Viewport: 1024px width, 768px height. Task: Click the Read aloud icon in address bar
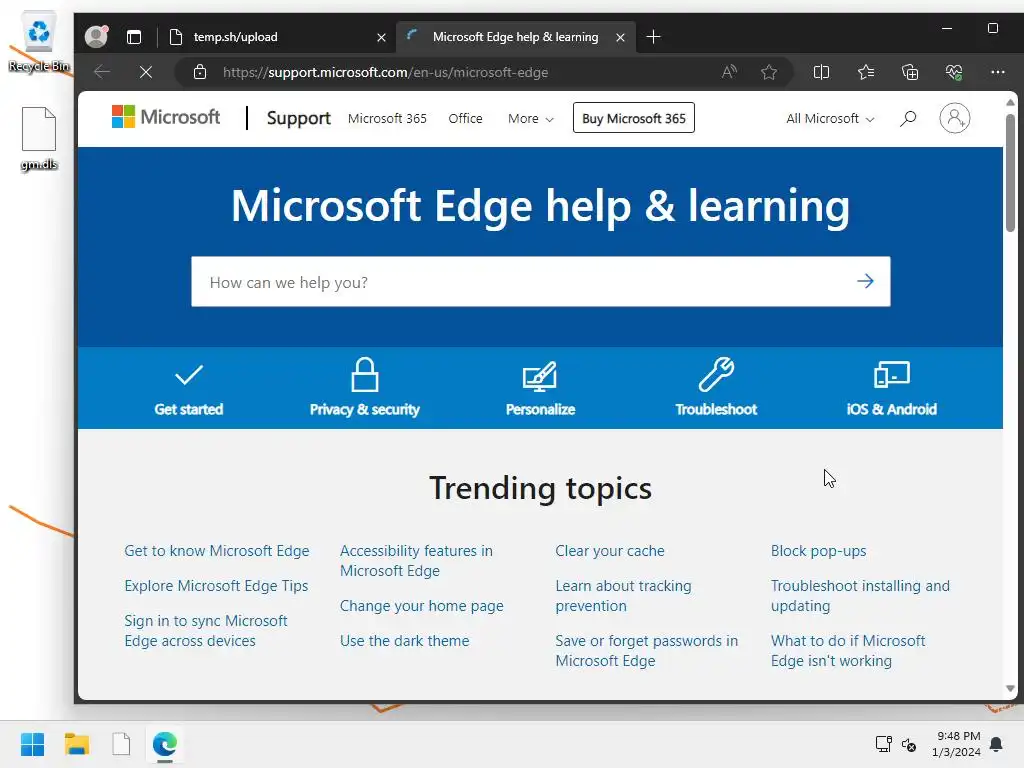click(729, 72)
